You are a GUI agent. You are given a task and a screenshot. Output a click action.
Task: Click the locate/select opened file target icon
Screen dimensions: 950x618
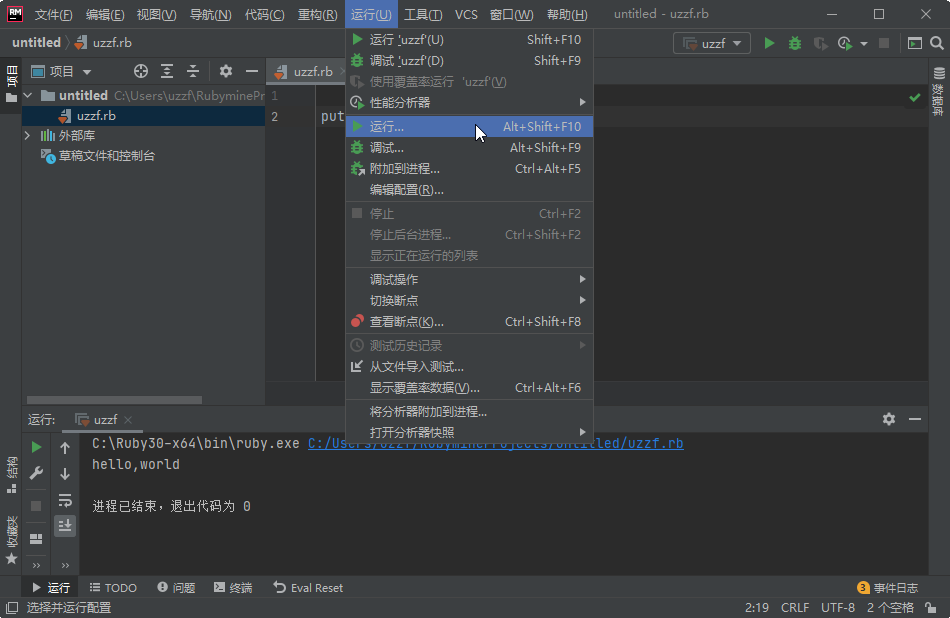point(141,71)
